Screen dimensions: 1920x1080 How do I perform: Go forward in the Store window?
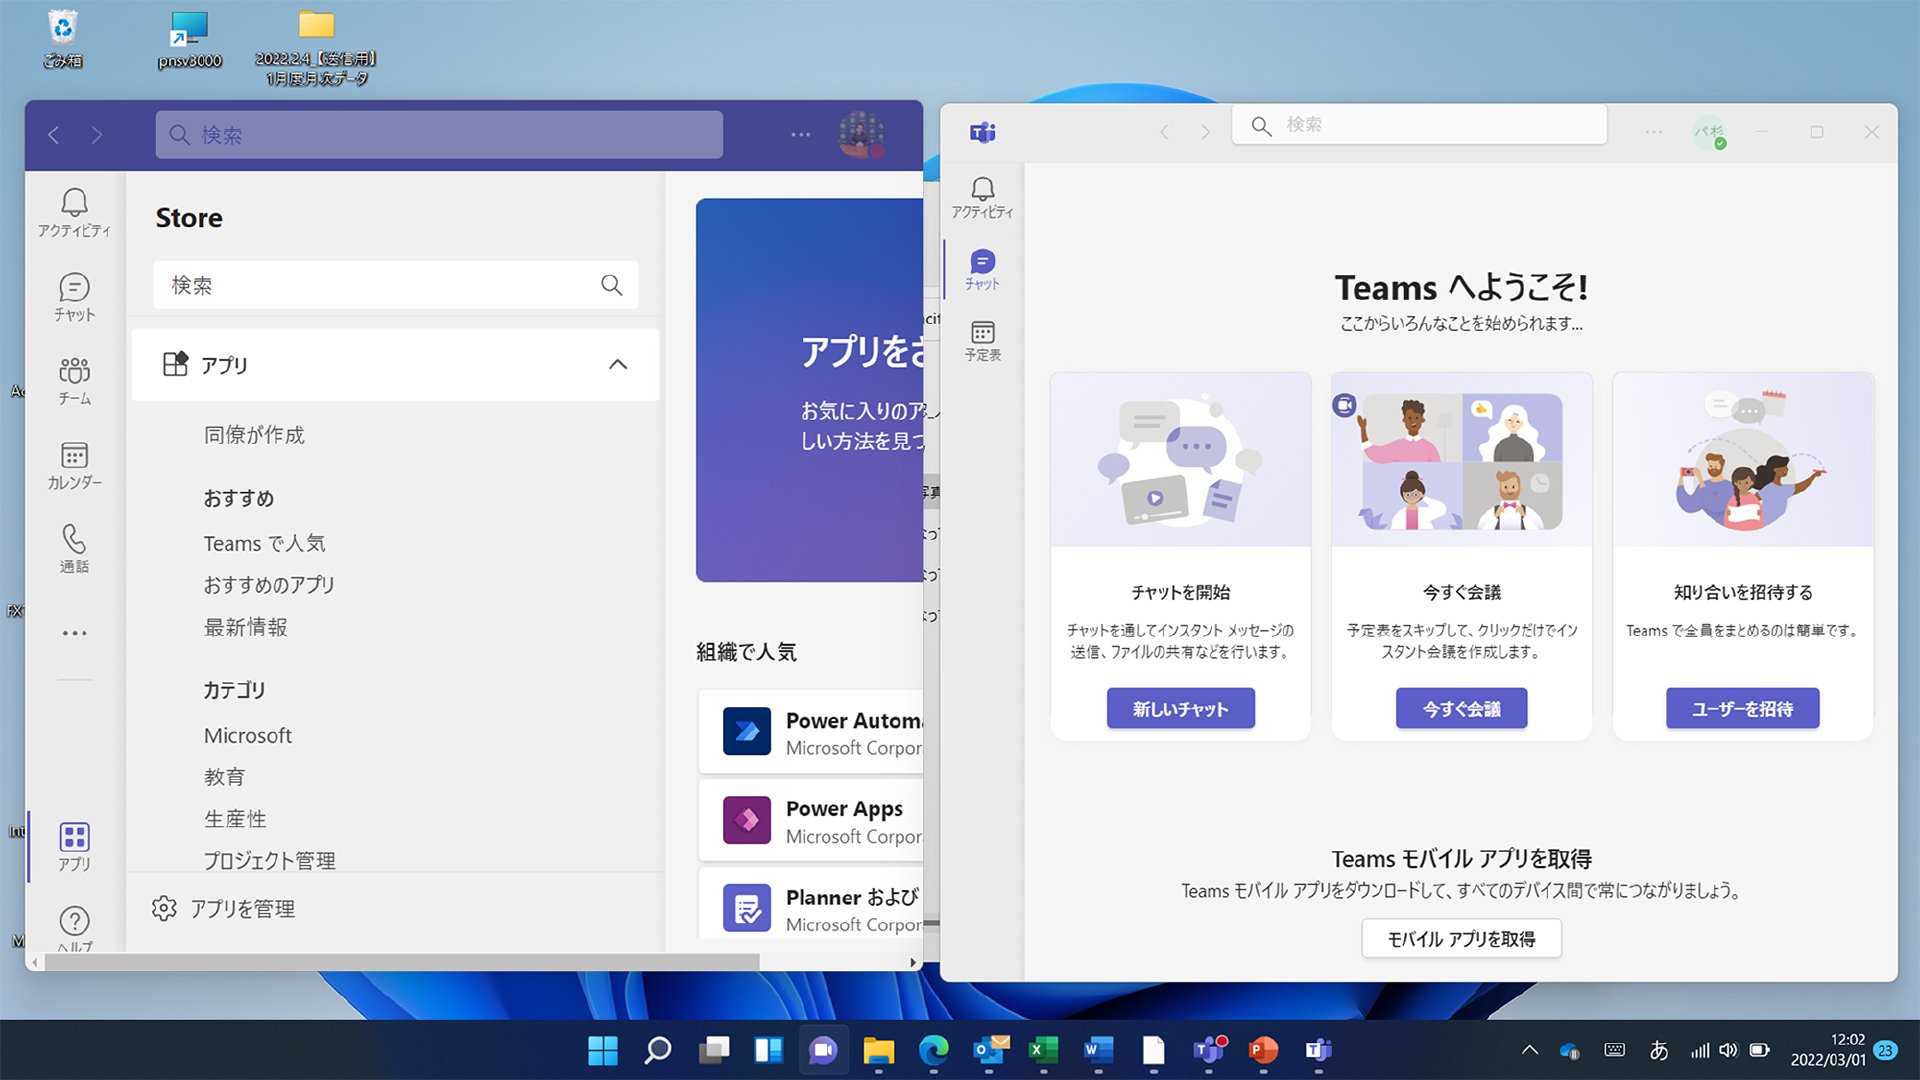(97, 135)
